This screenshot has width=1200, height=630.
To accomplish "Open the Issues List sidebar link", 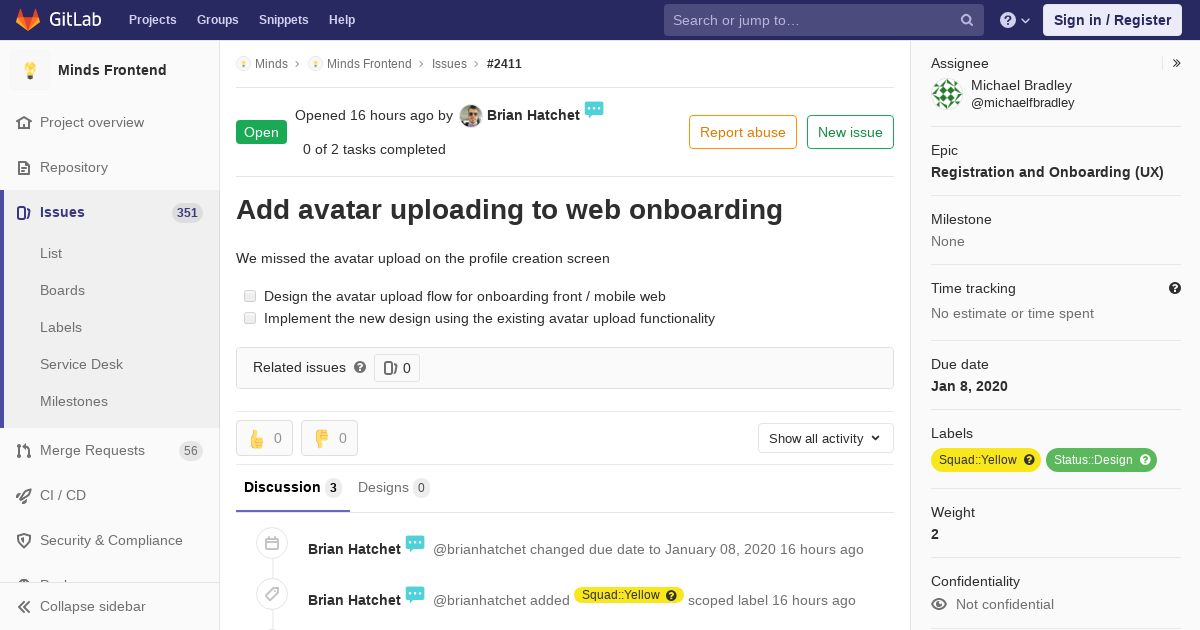I will 51,253.
